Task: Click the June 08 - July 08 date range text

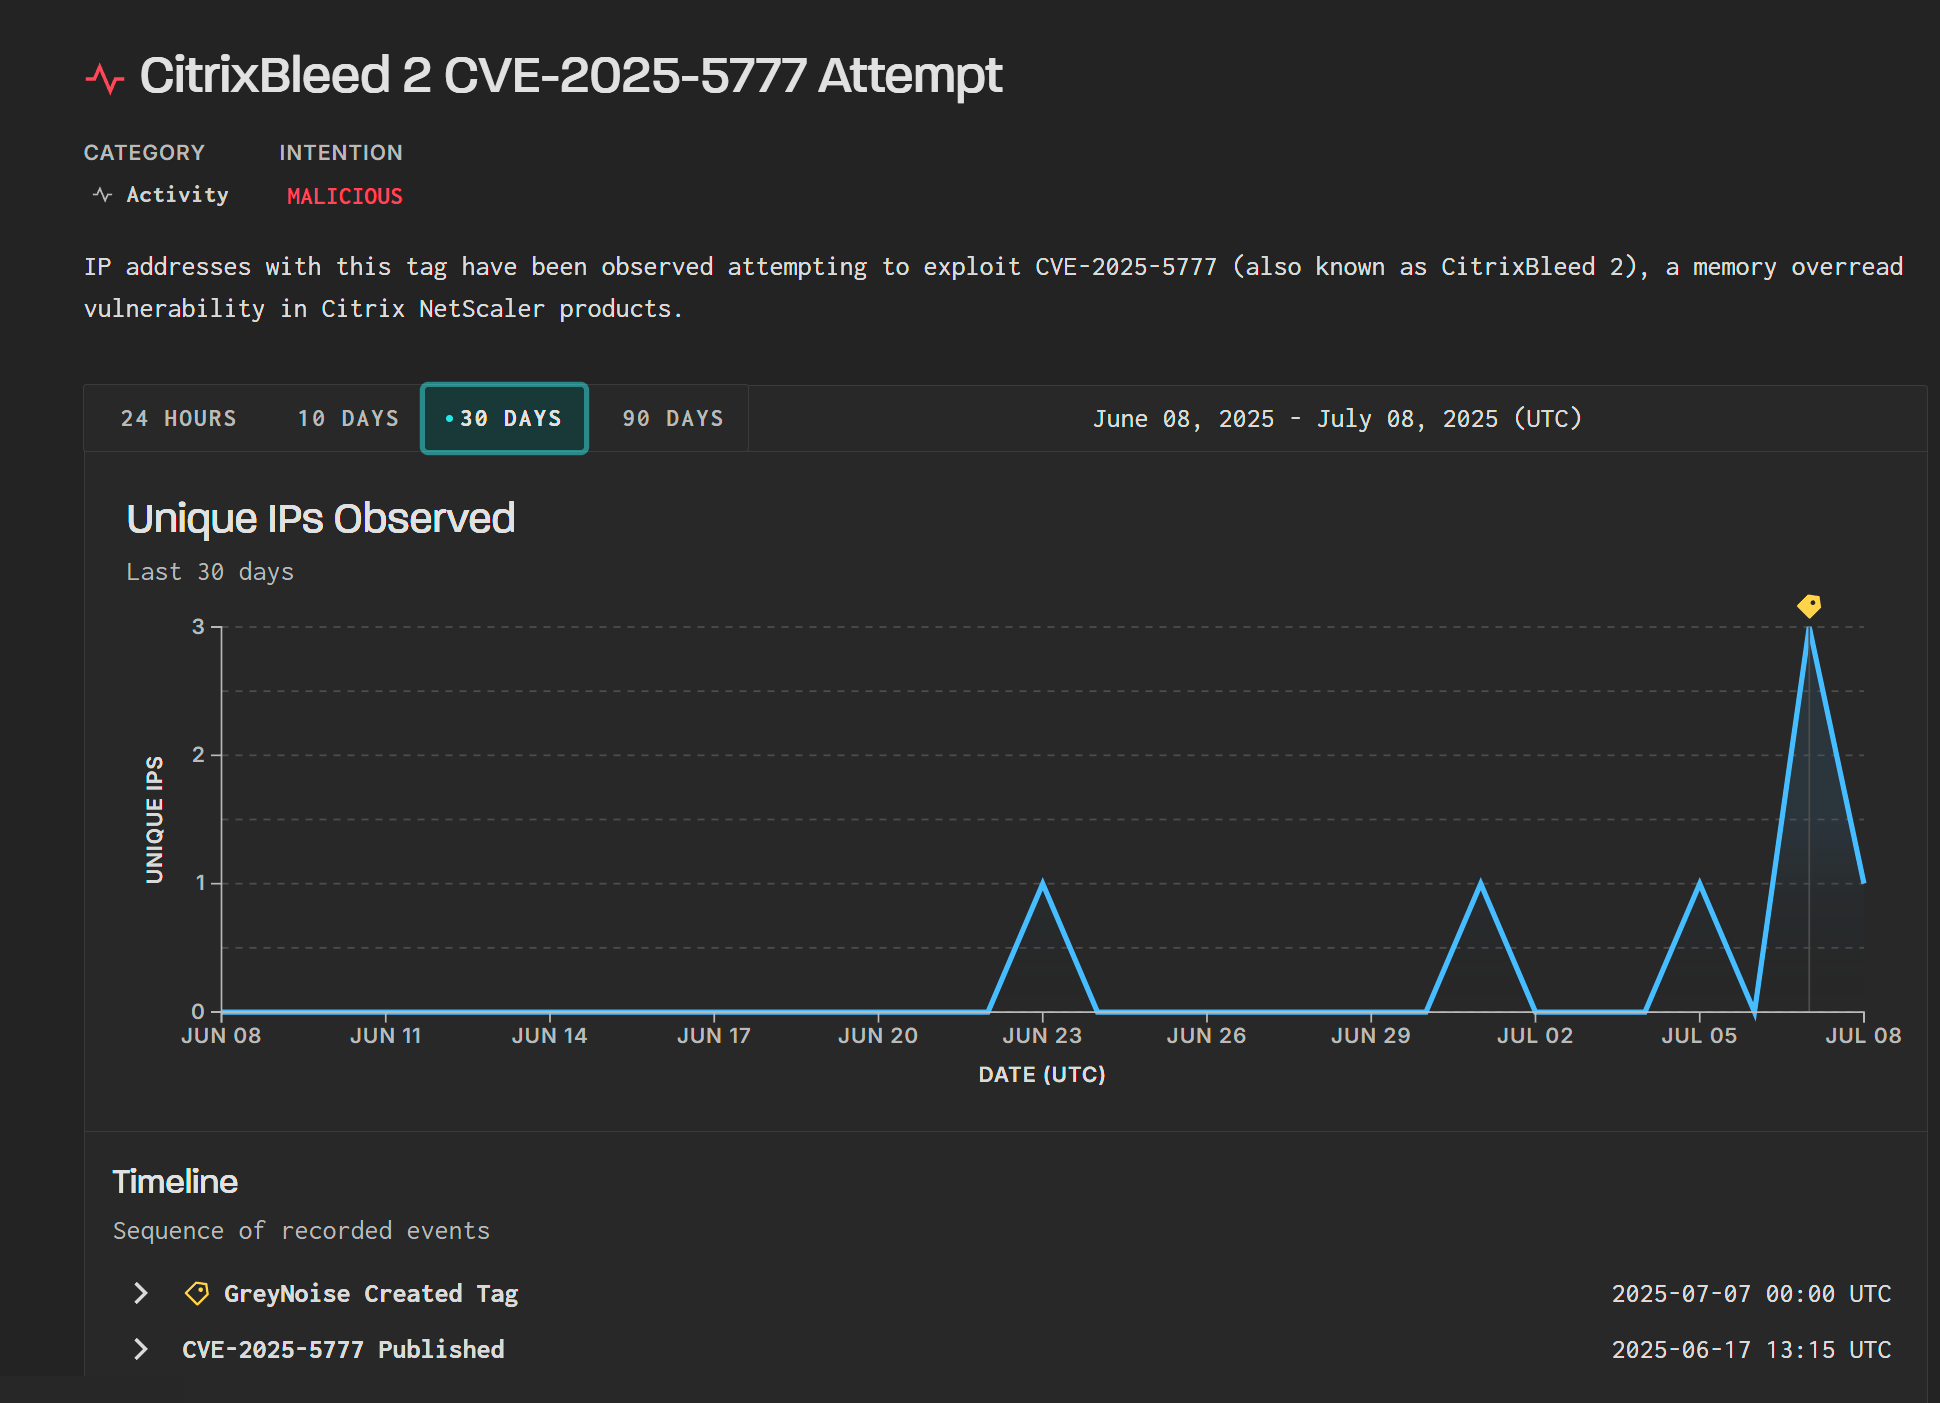Action: pyautogui.click(x=1337, y=418)
